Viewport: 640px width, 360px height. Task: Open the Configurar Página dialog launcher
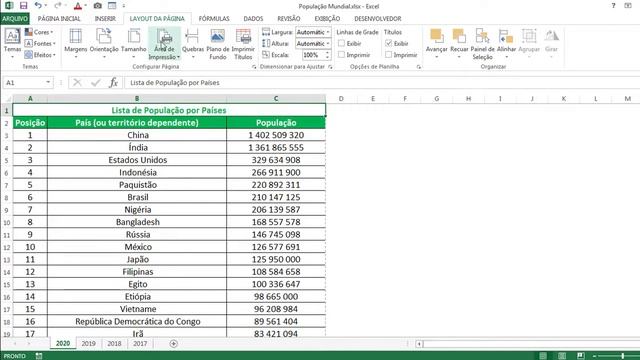point(254,67)
